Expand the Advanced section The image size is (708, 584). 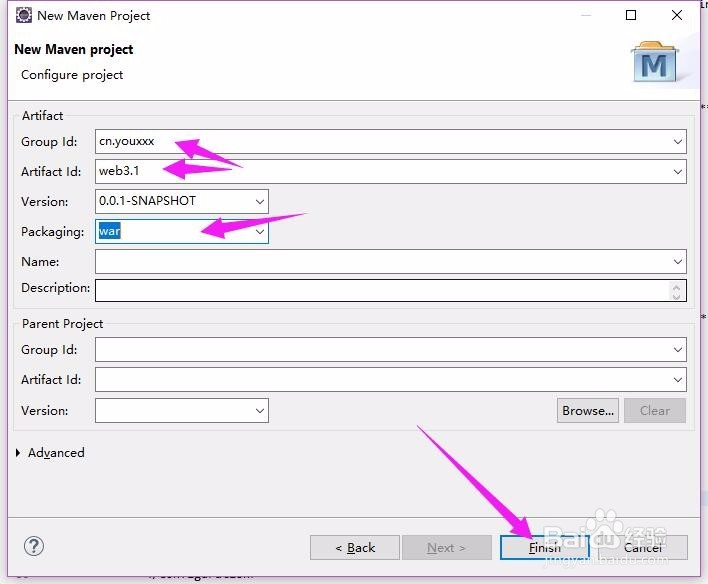(18, 453)
